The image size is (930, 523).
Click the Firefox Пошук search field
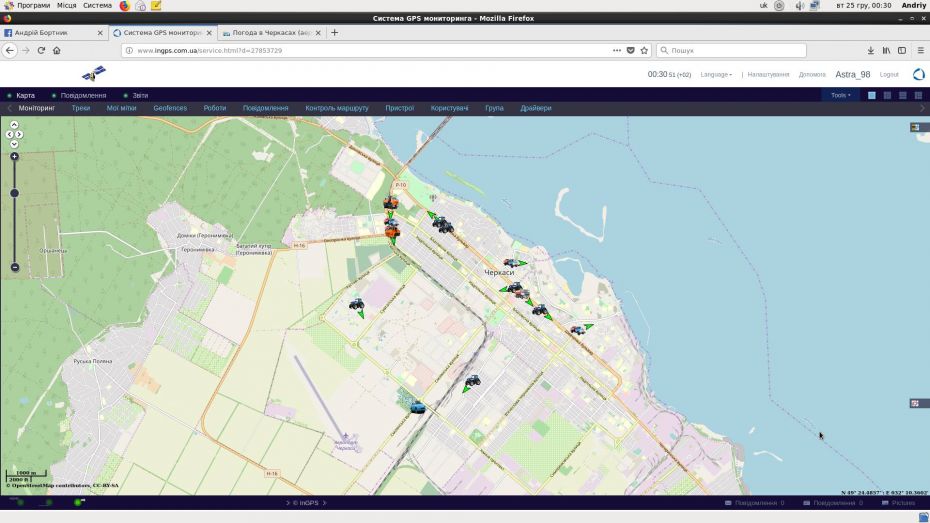pos(731,50)
